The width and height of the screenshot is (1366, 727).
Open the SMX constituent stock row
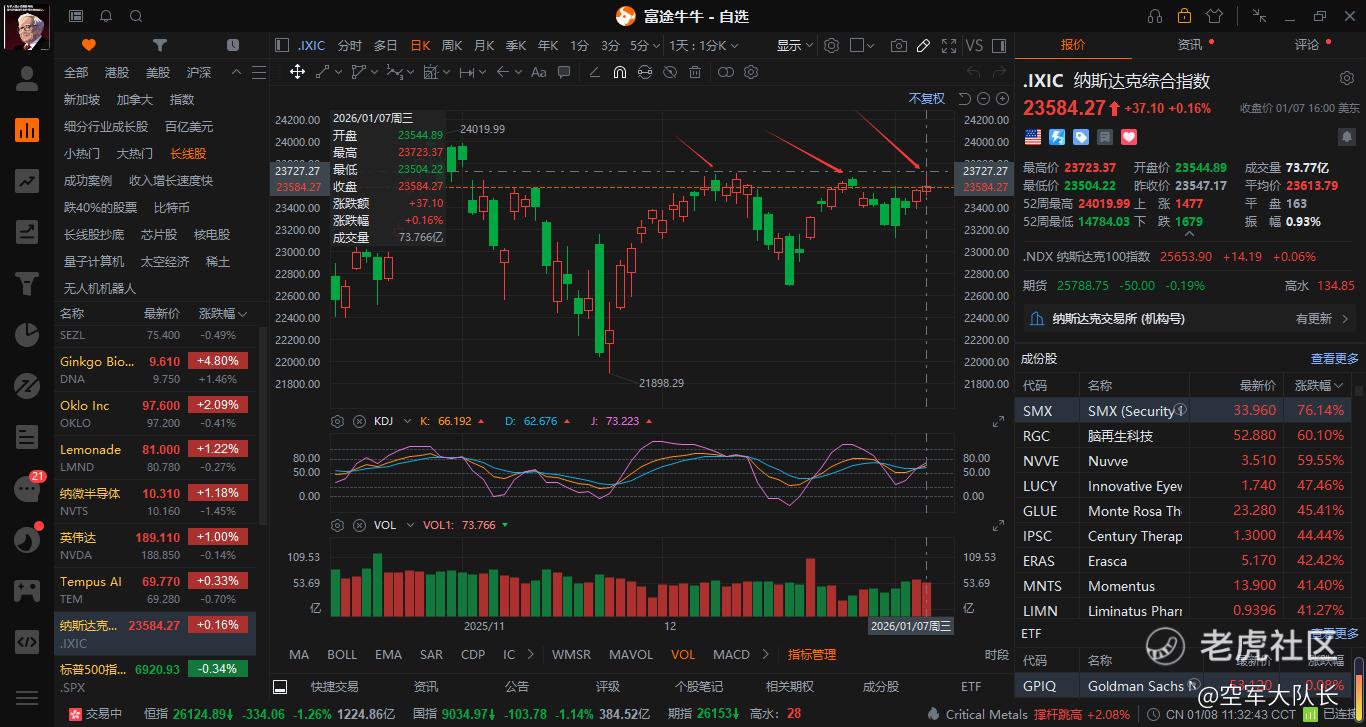point(1184,411)
